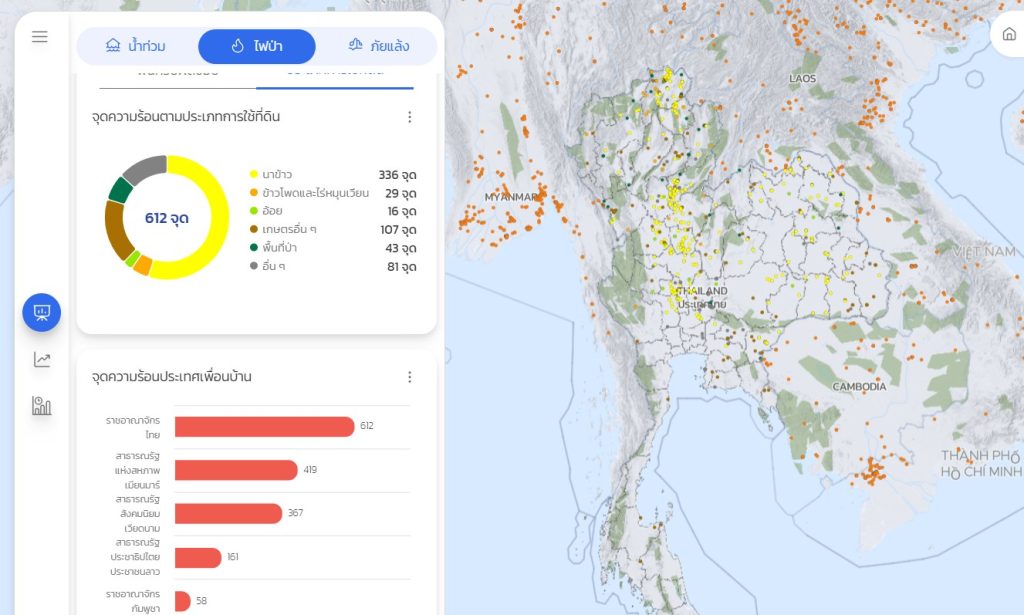Select the dashboard presentation icon in sidebar
This screenshot has width=1024, height=615.
tap(42, 312)
